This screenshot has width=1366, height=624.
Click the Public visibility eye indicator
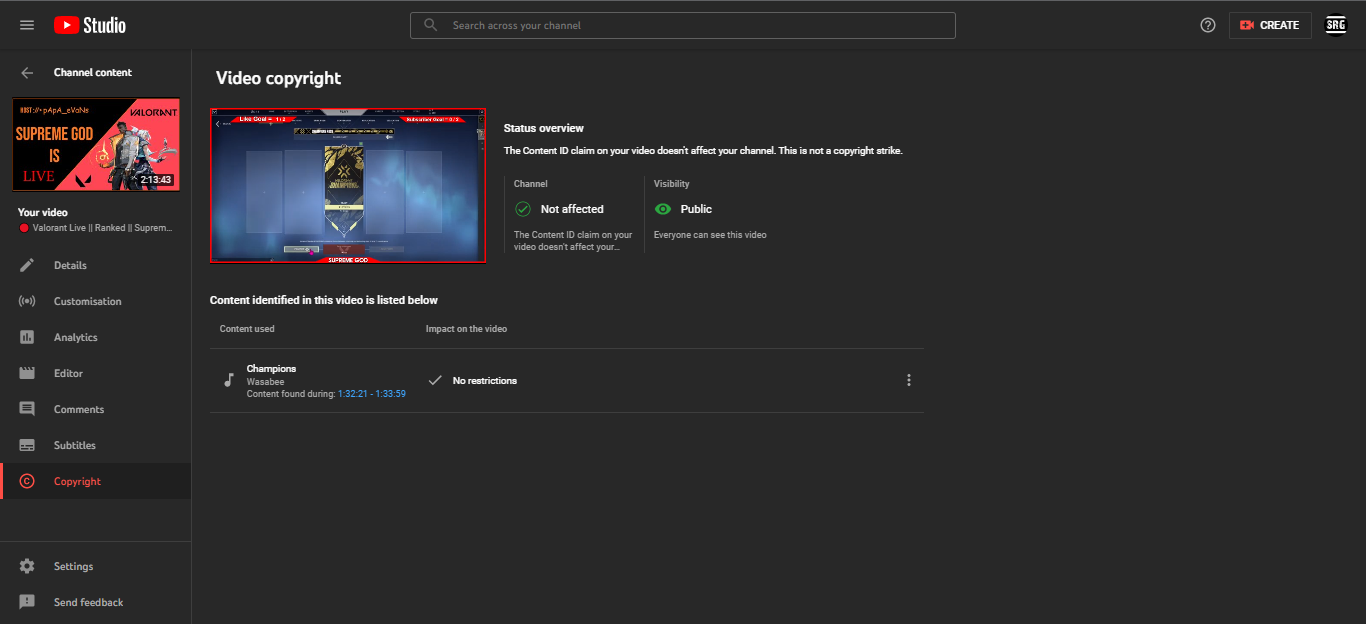click(664, 209)
